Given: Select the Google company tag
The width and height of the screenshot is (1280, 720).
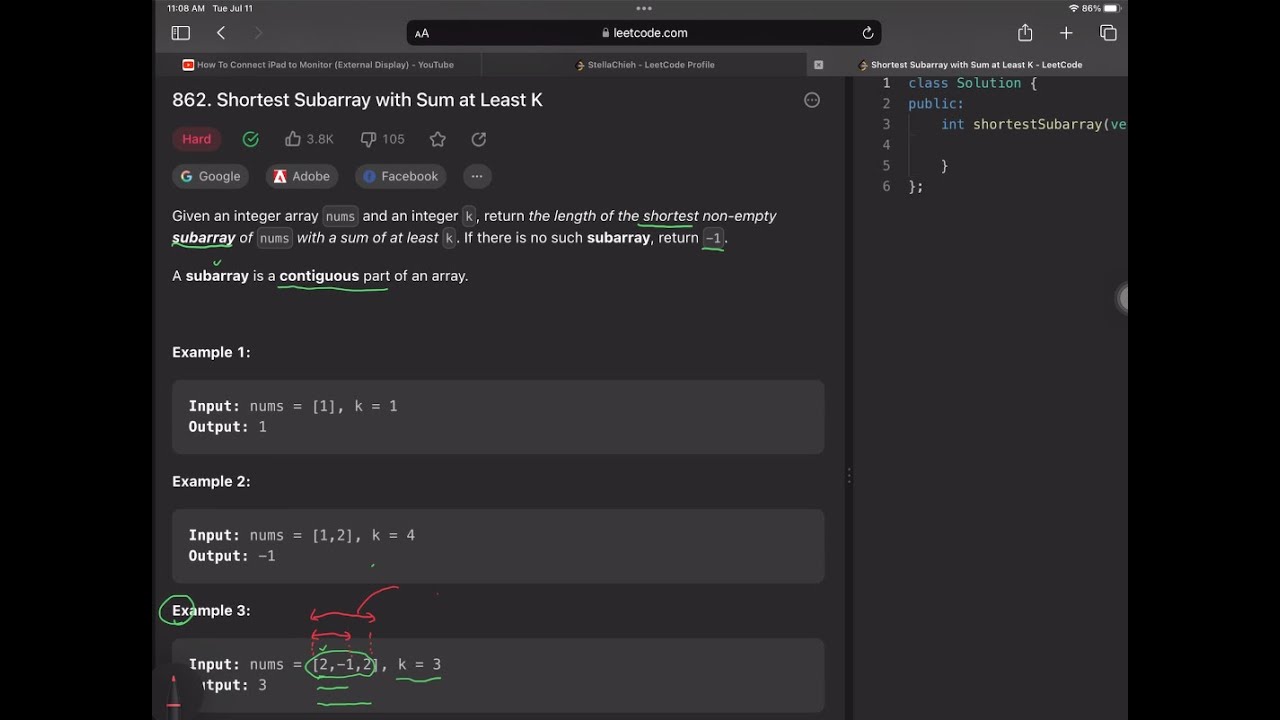Looking at the screenshot, I should pos(210,176).
